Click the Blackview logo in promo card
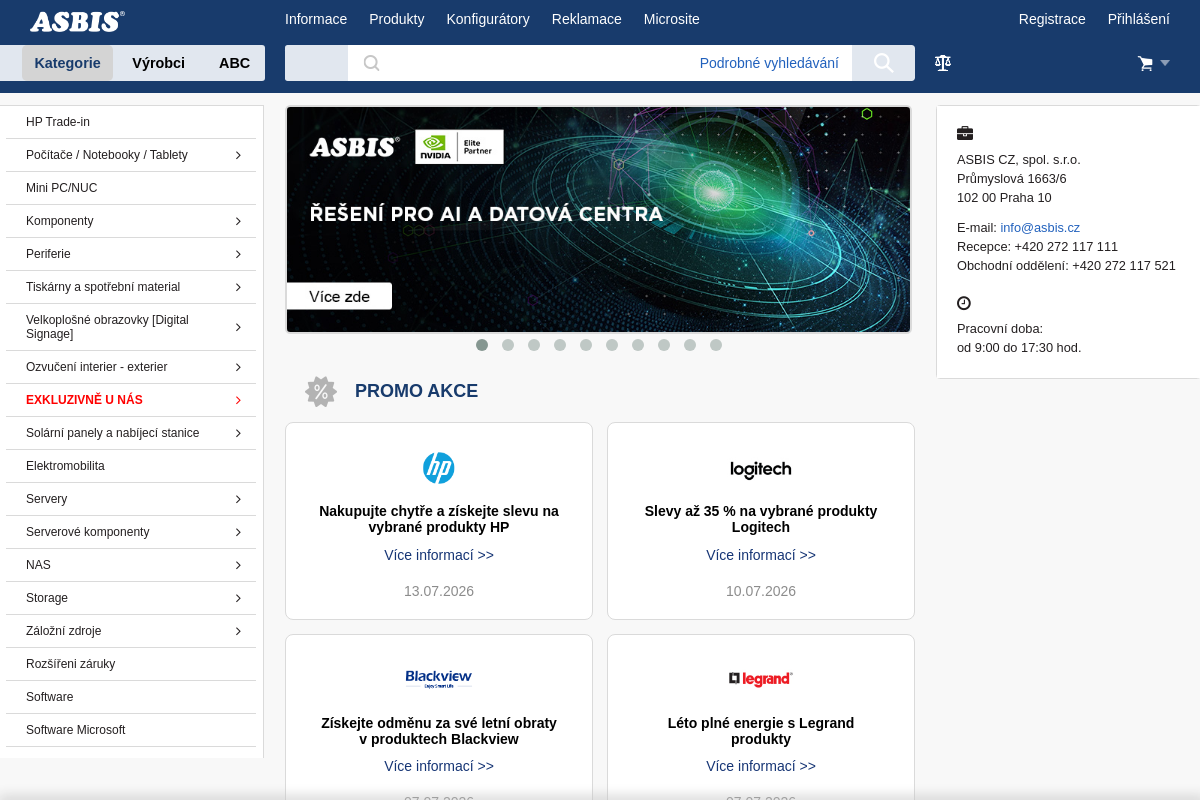Viewport: 1200px width, 800px height. point(439,678)
